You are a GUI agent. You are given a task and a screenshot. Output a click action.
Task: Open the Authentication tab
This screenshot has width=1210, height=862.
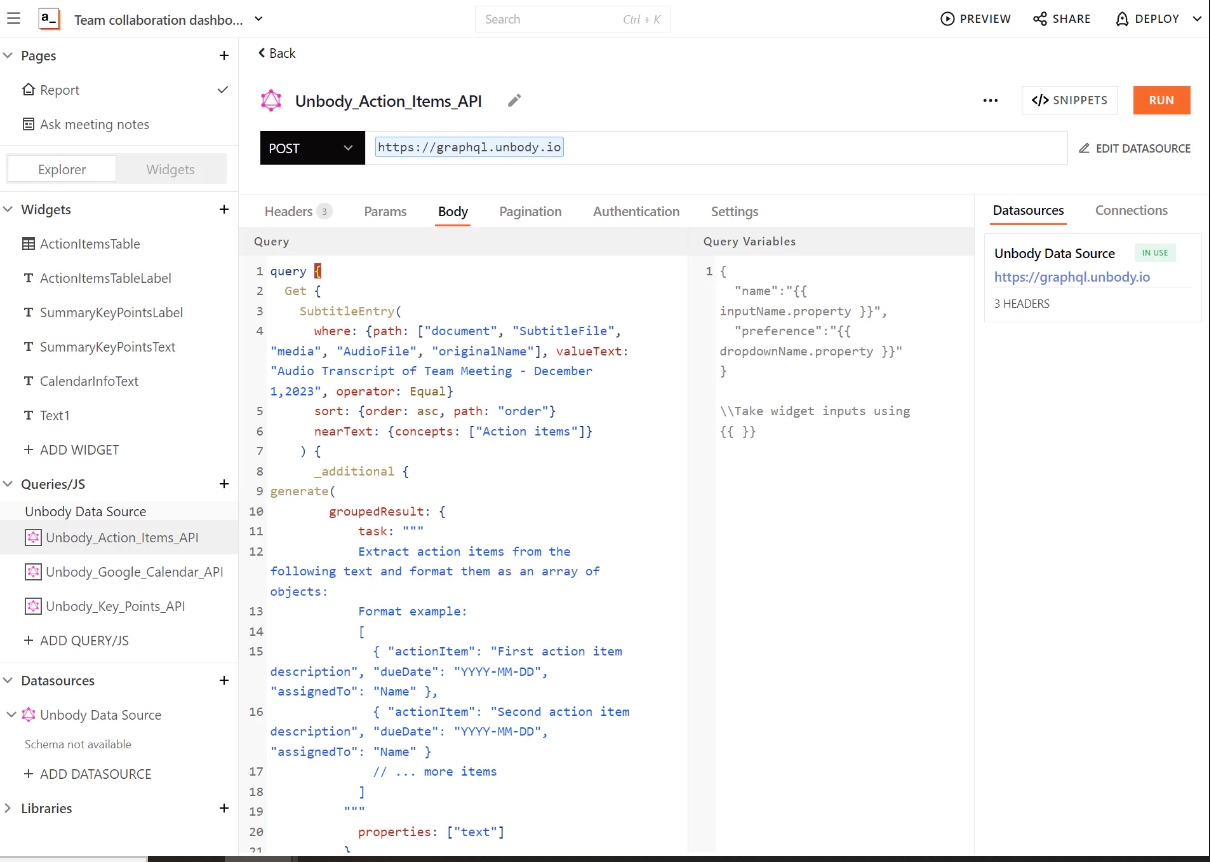click(x=636, y=211)
